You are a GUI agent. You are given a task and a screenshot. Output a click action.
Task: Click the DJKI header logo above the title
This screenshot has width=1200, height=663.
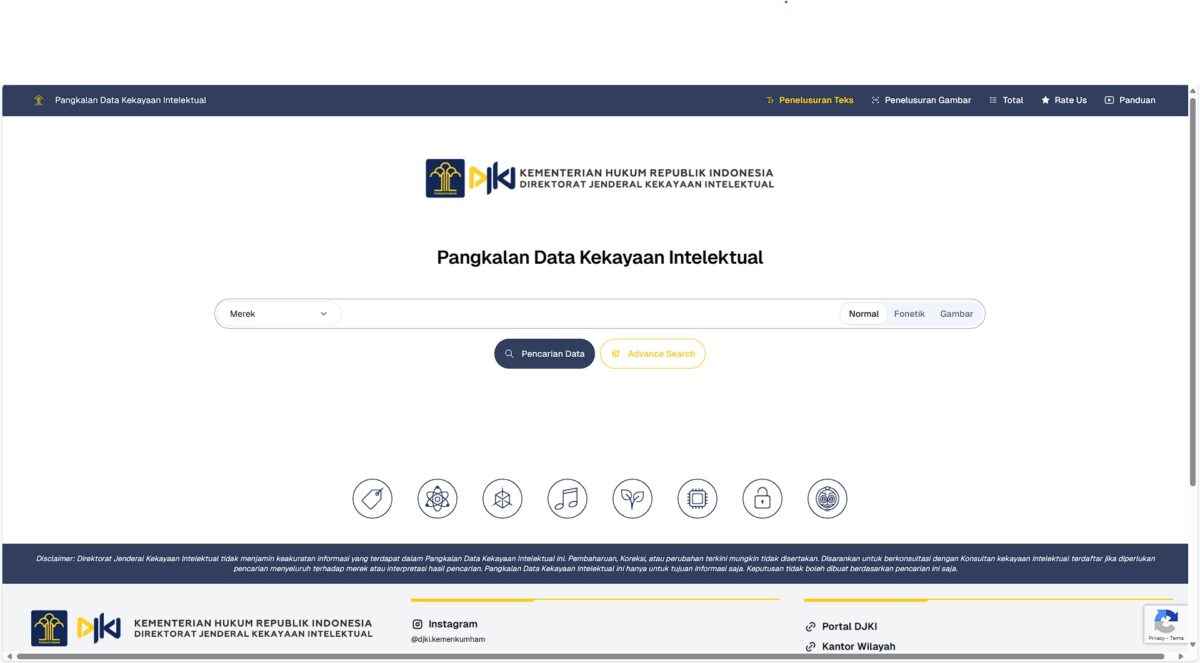click(600, 178)
